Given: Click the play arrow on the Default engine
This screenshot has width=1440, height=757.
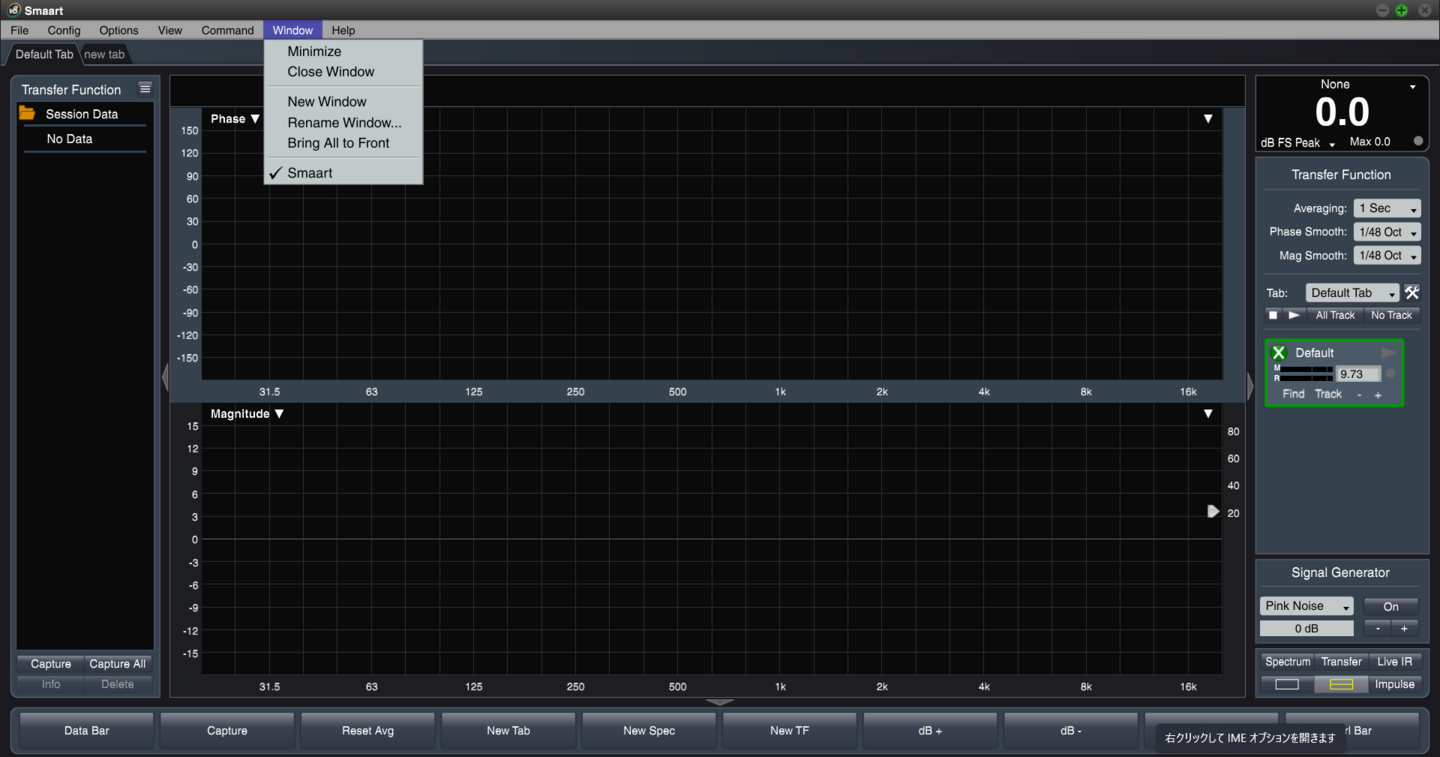Looking at the screenshot, I should click(1388, 352).
